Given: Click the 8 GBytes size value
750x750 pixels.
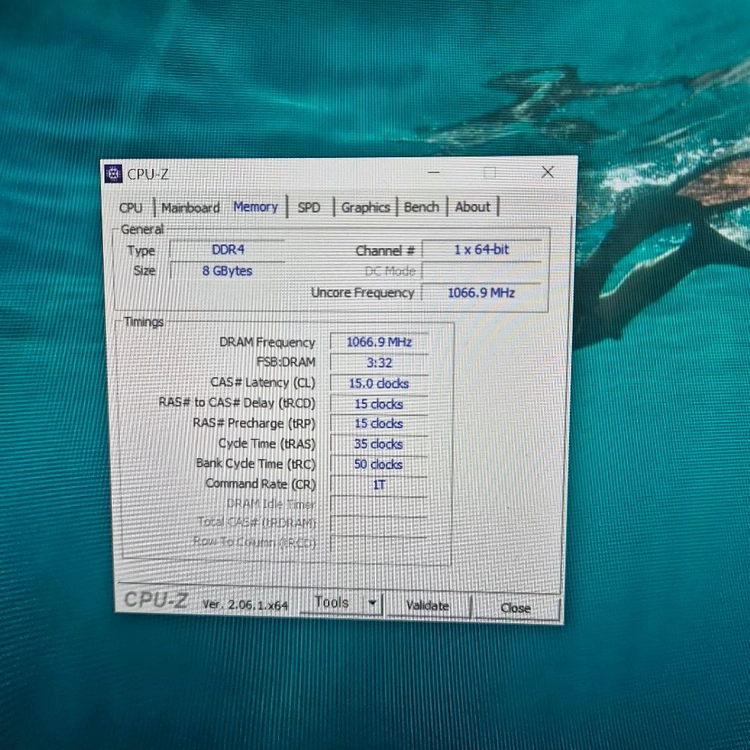Looking at the screenshot, I should point(228,271).
